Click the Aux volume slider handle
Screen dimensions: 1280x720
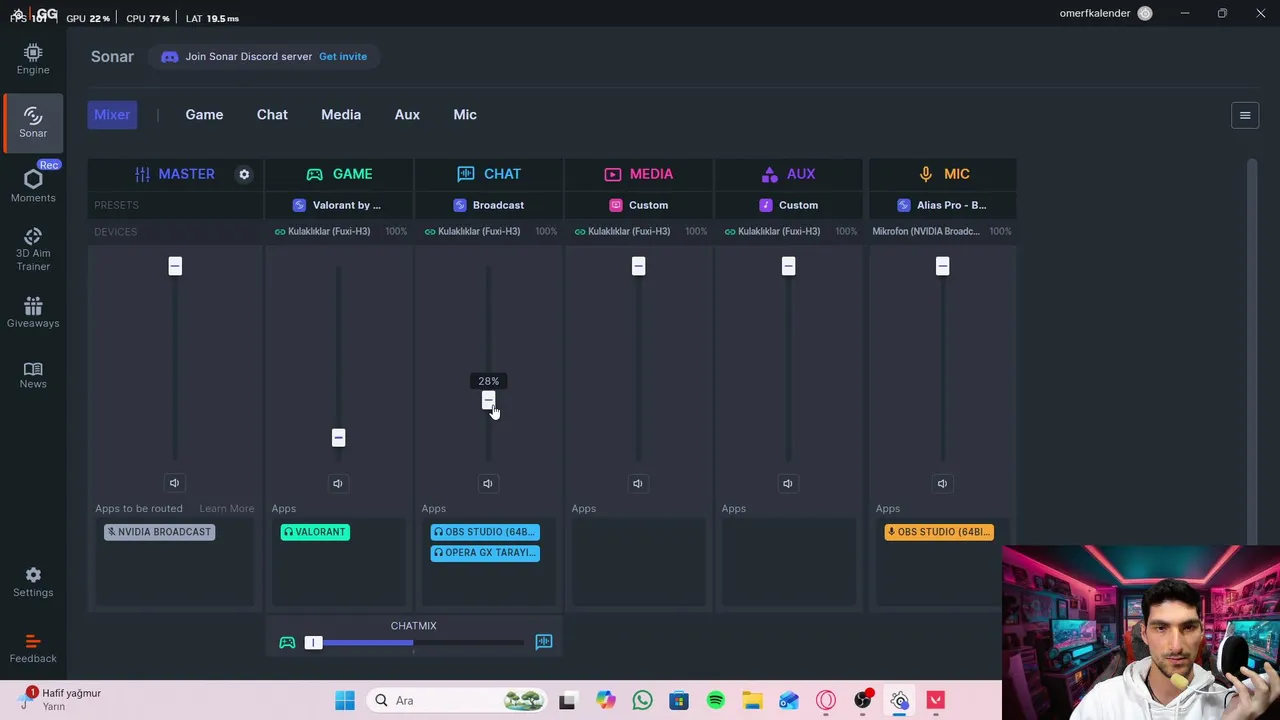[x=788, y=266]
